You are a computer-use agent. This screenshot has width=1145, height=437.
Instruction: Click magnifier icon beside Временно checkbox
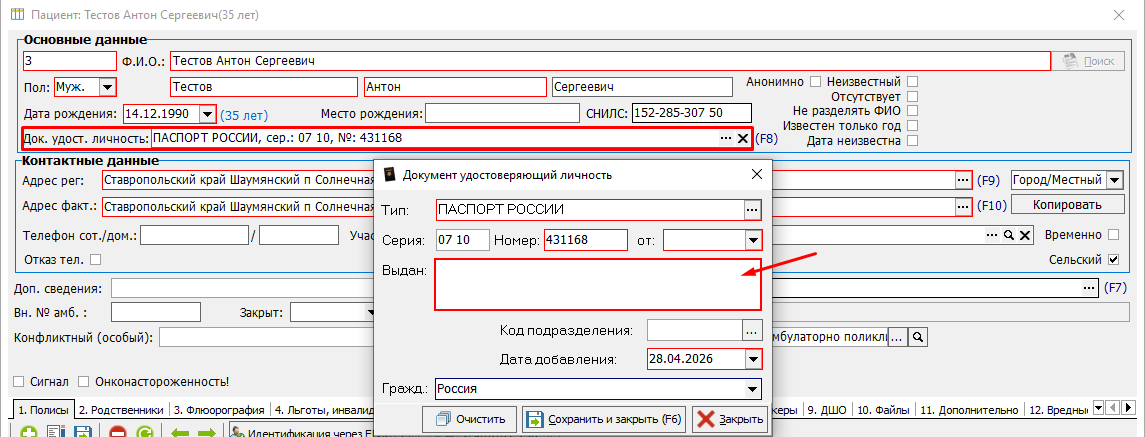click(1008, 235)
